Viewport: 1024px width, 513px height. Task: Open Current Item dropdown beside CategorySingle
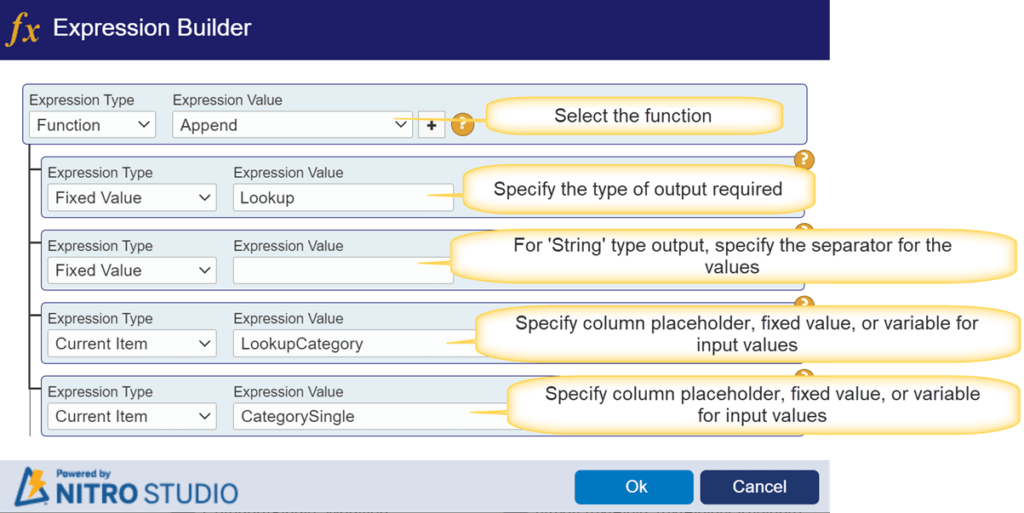click(x=132, y=416)
